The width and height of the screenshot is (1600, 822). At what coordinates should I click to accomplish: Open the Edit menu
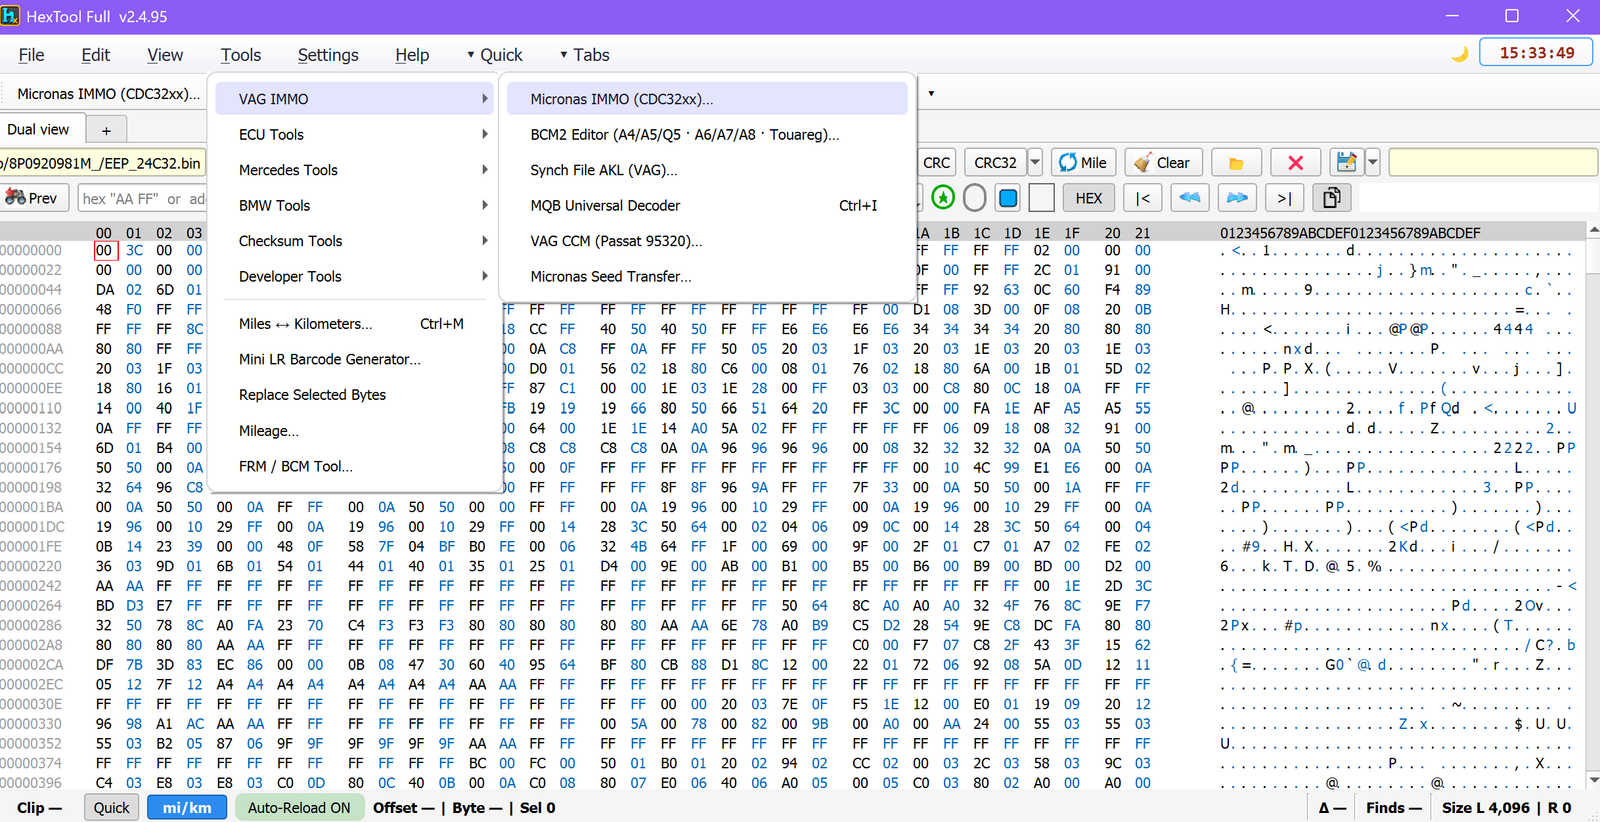click(96, 55)
